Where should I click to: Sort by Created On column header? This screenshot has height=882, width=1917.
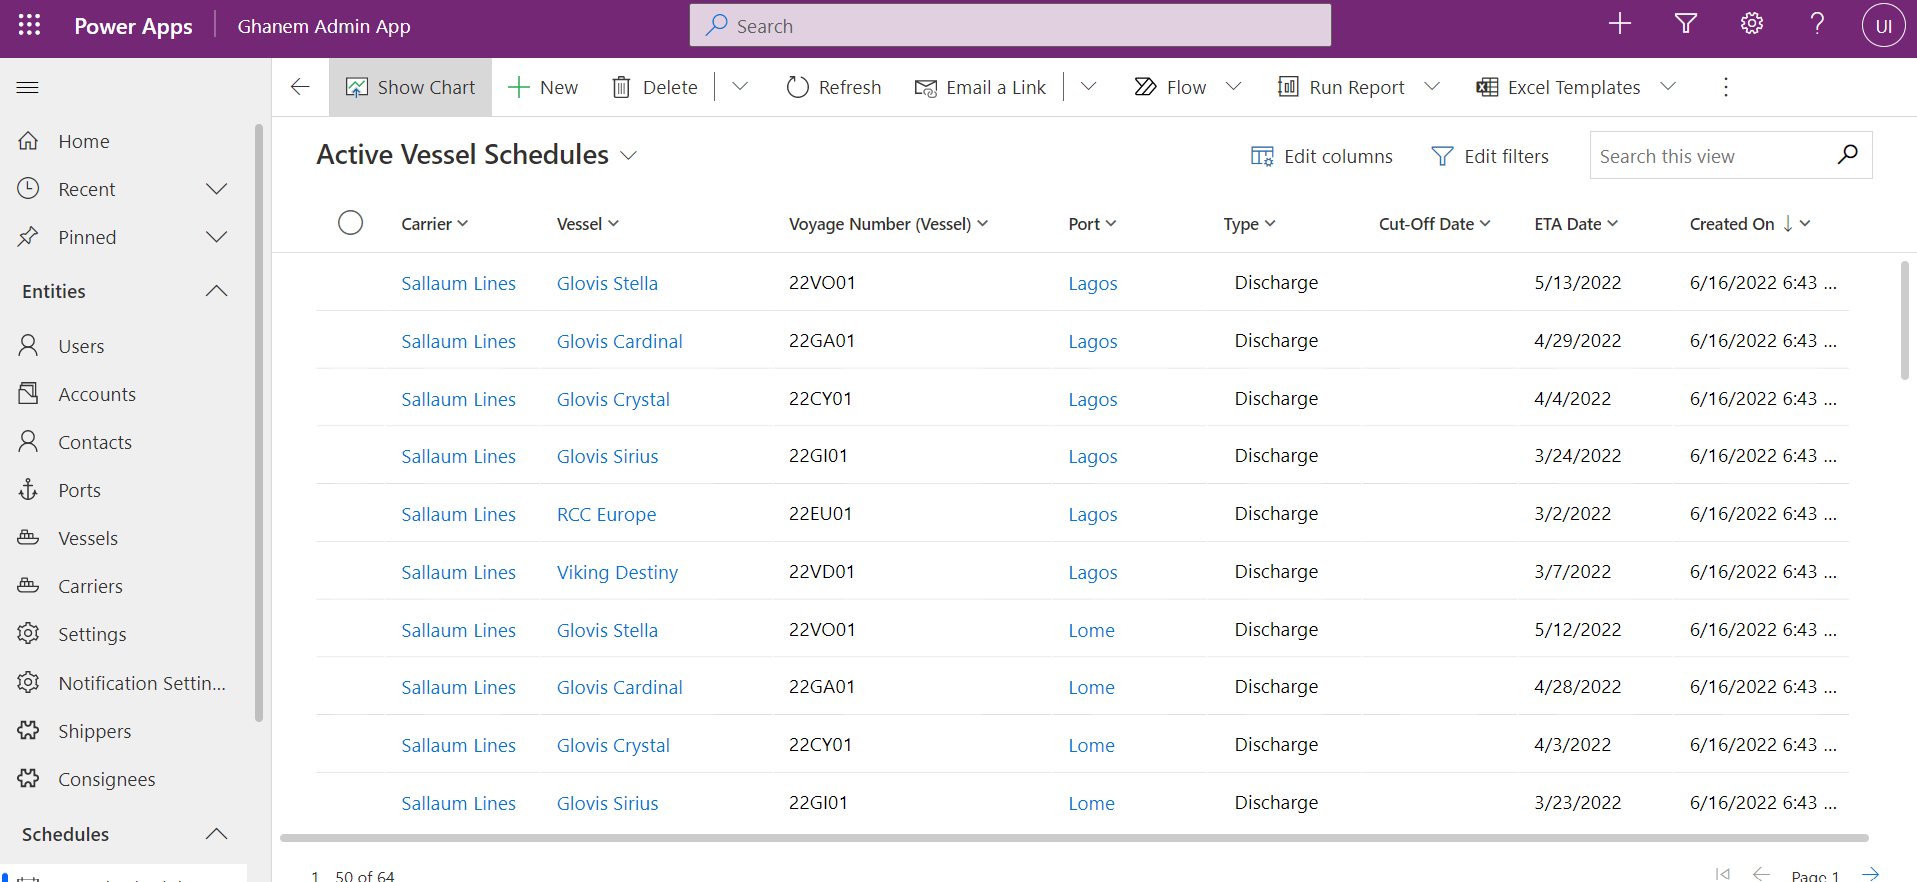pyautogui.click(x=1750, y=224)
